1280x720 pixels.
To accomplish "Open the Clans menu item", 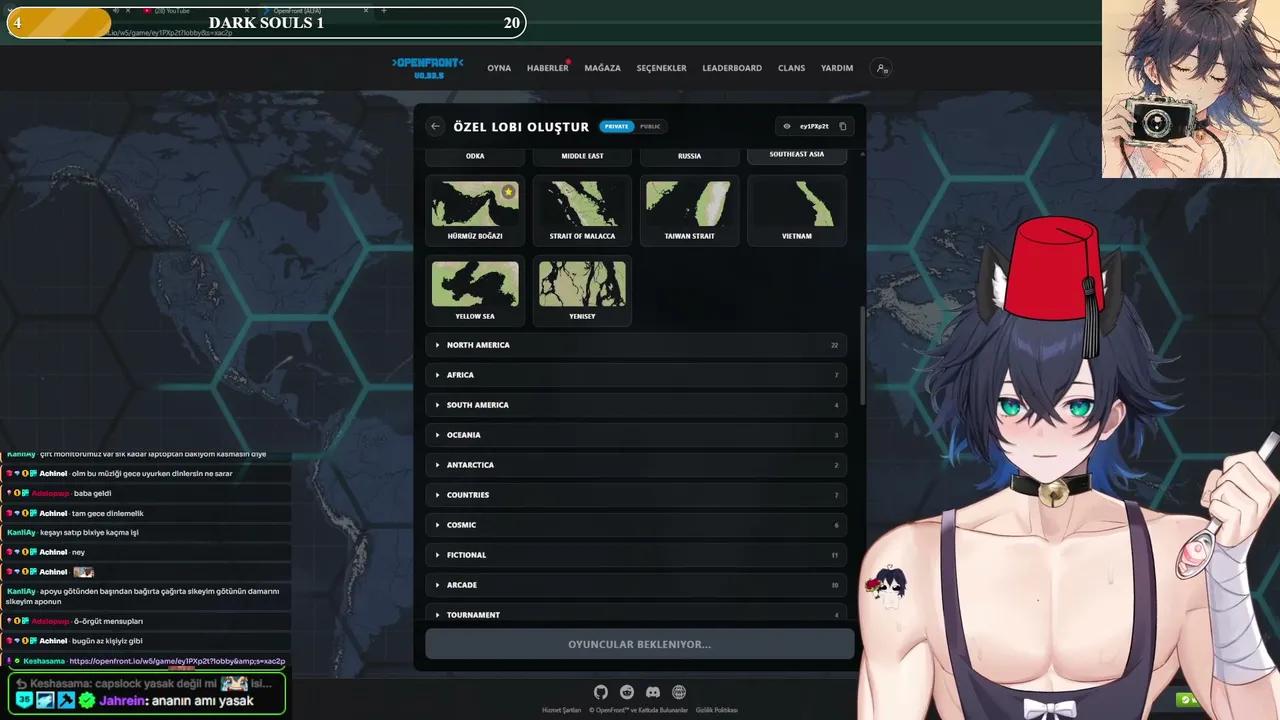I will [791, 68].
